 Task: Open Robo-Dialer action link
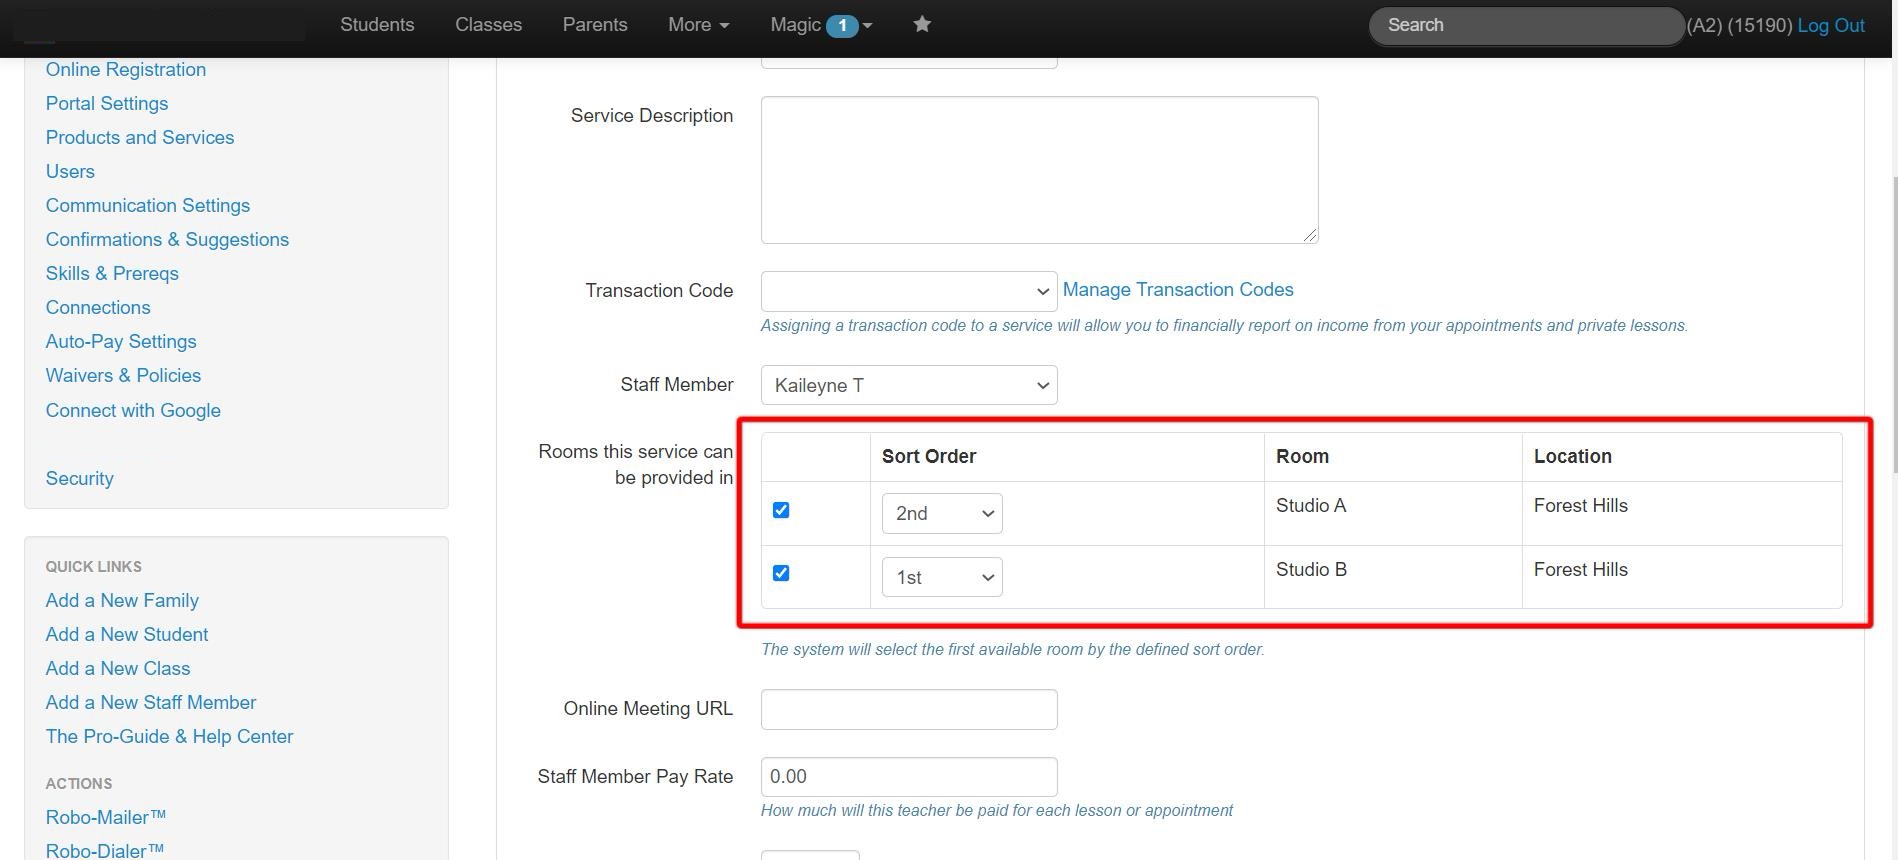(x=105, y=850)
